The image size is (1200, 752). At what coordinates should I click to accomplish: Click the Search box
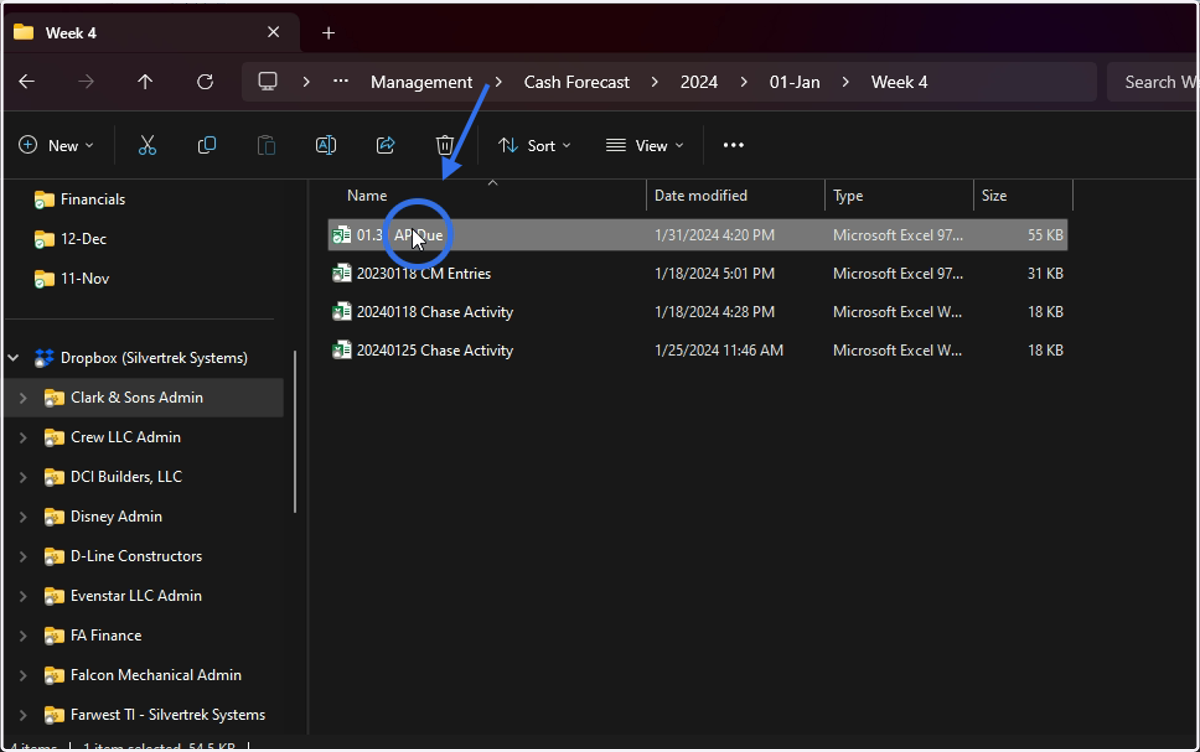1150,82
